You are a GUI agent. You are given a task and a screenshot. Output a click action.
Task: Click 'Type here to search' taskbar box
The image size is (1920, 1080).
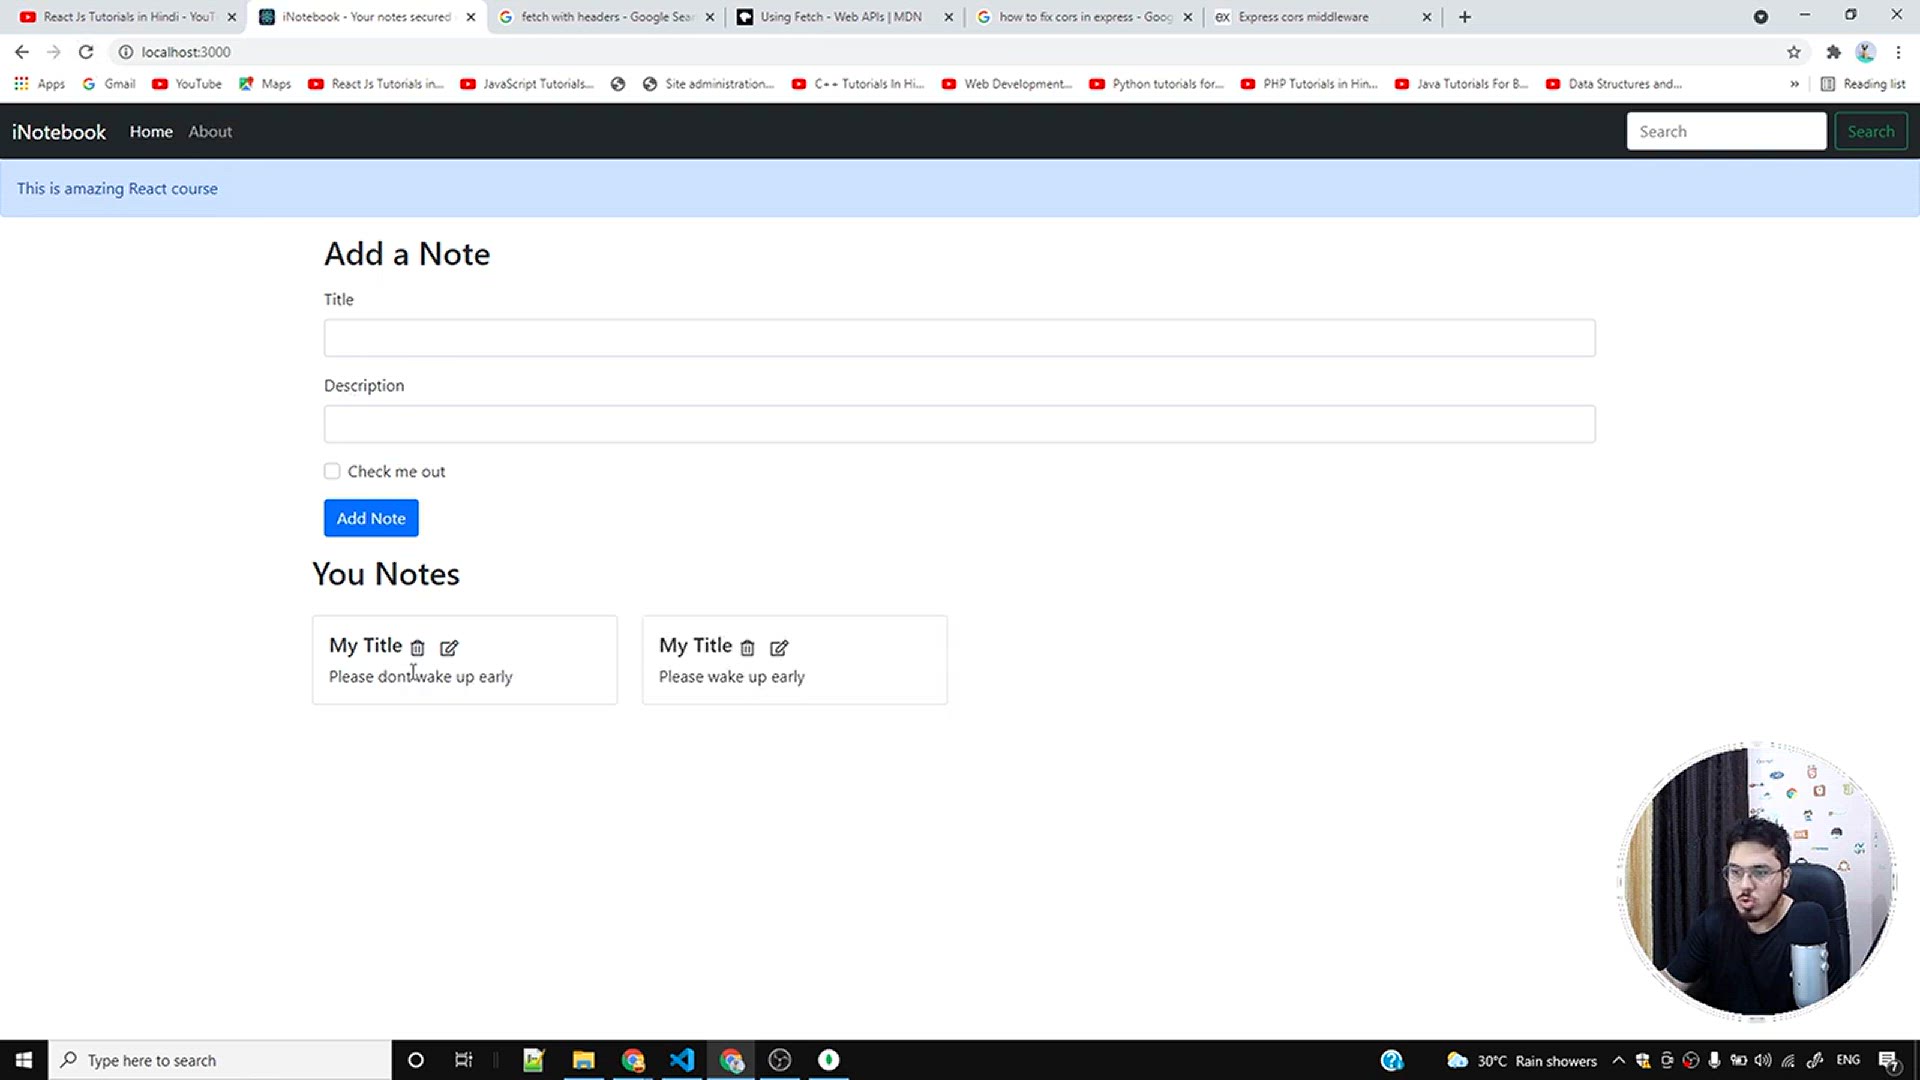220,1060
